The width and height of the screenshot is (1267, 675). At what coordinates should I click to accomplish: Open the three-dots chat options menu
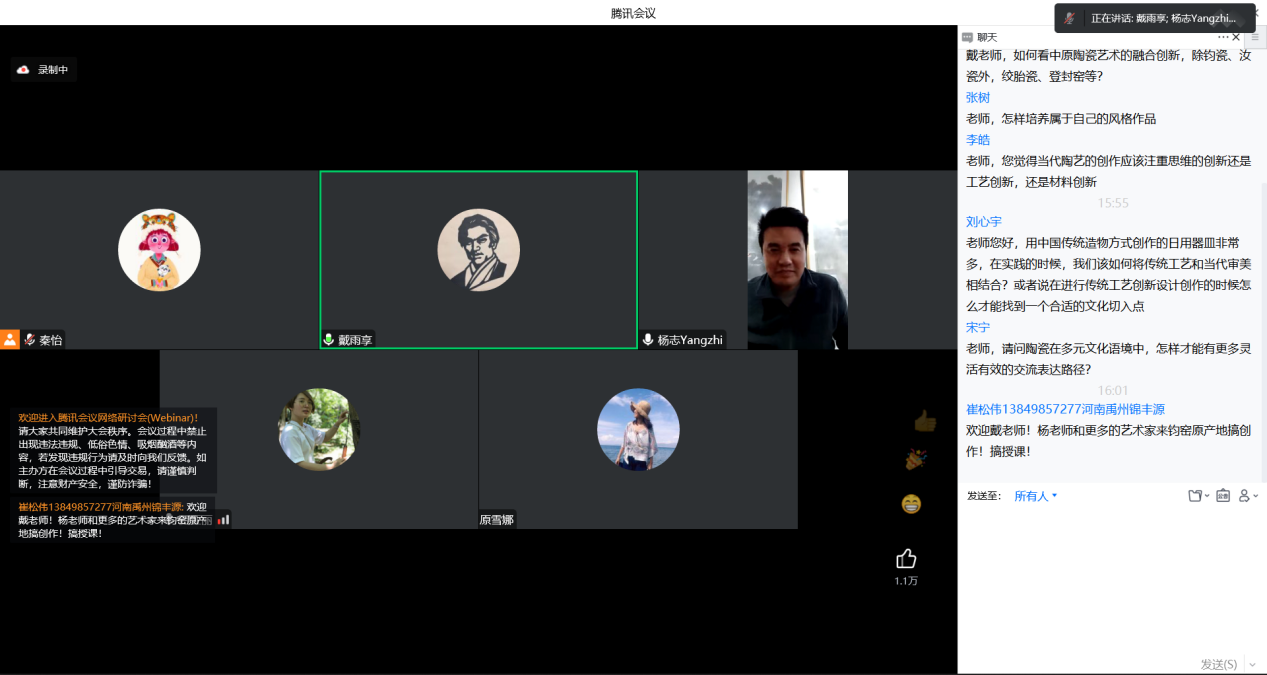(x=1222, y=37)
